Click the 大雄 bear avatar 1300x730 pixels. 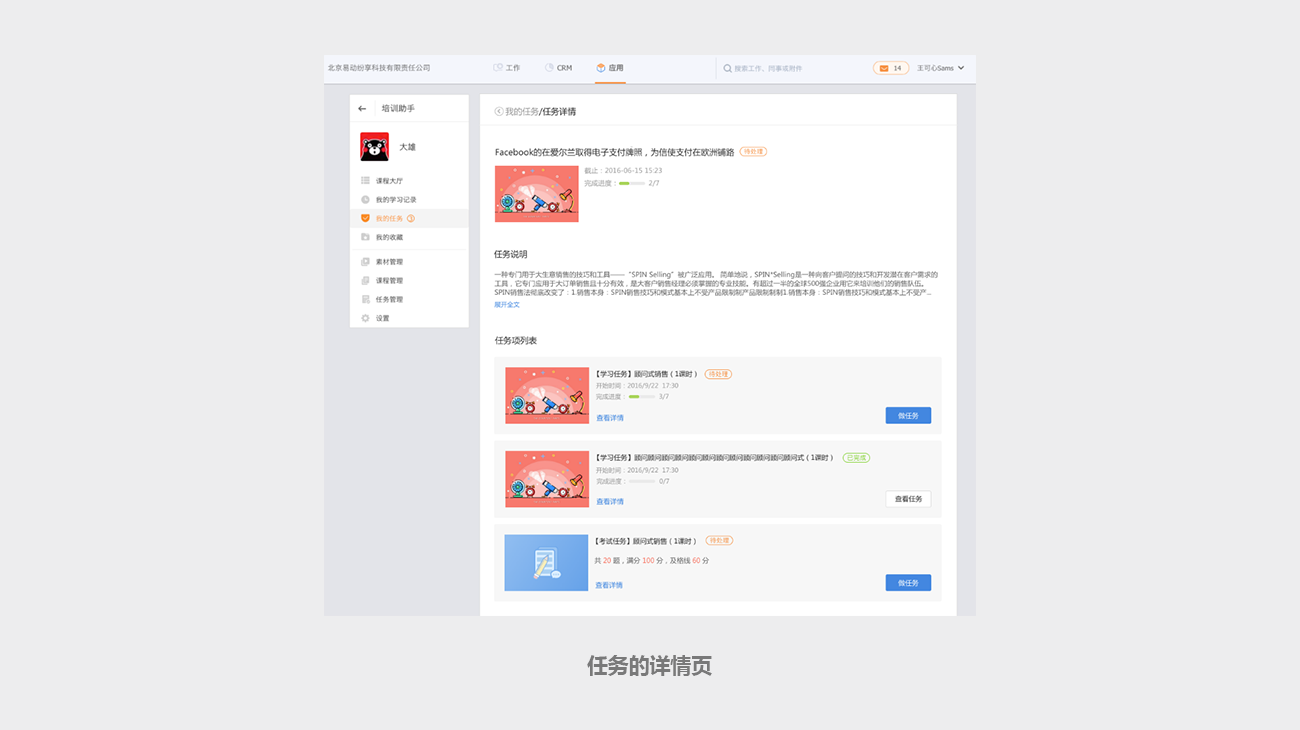[x=374, y=147]
